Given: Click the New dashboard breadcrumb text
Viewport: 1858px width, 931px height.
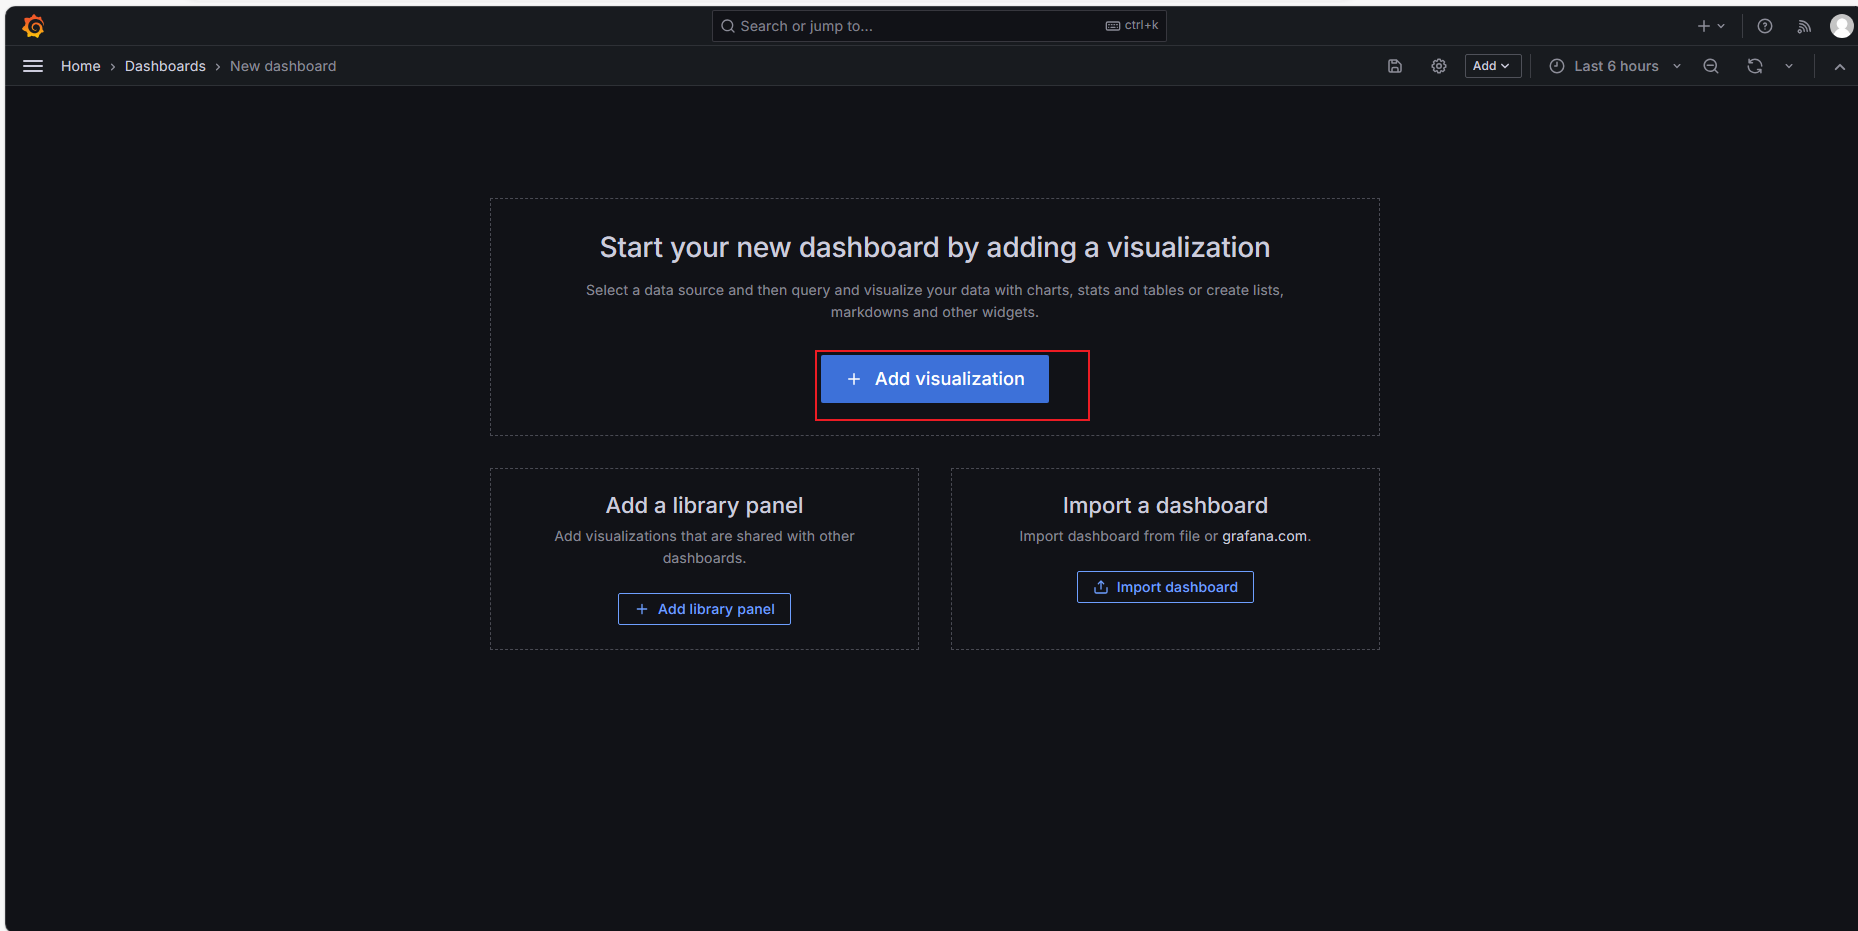Looking at the screenshot, I should pos(283,66).
